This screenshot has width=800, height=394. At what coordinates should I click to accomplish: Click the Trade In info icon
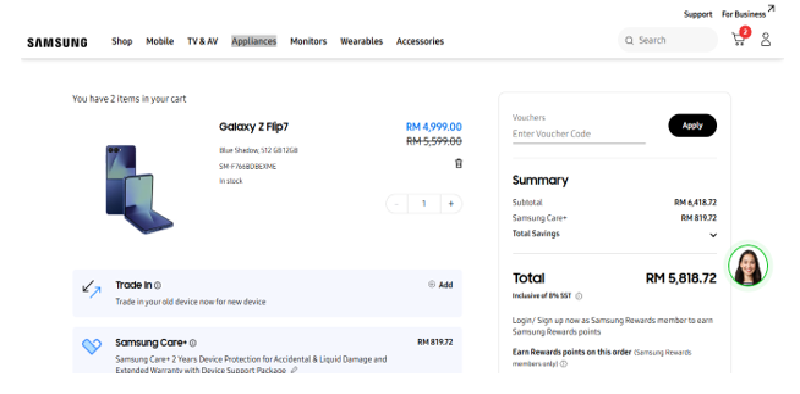click(x=158, y=285)
